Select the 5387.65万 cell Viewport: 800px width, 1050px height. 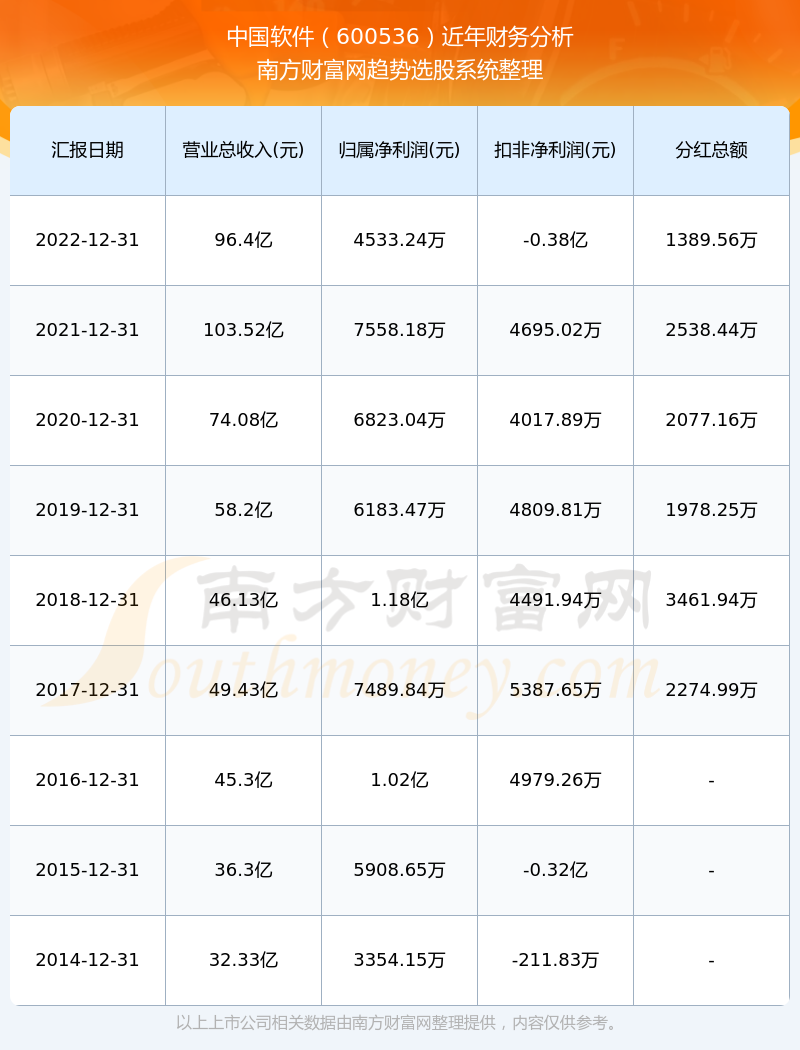coord(556,690)
